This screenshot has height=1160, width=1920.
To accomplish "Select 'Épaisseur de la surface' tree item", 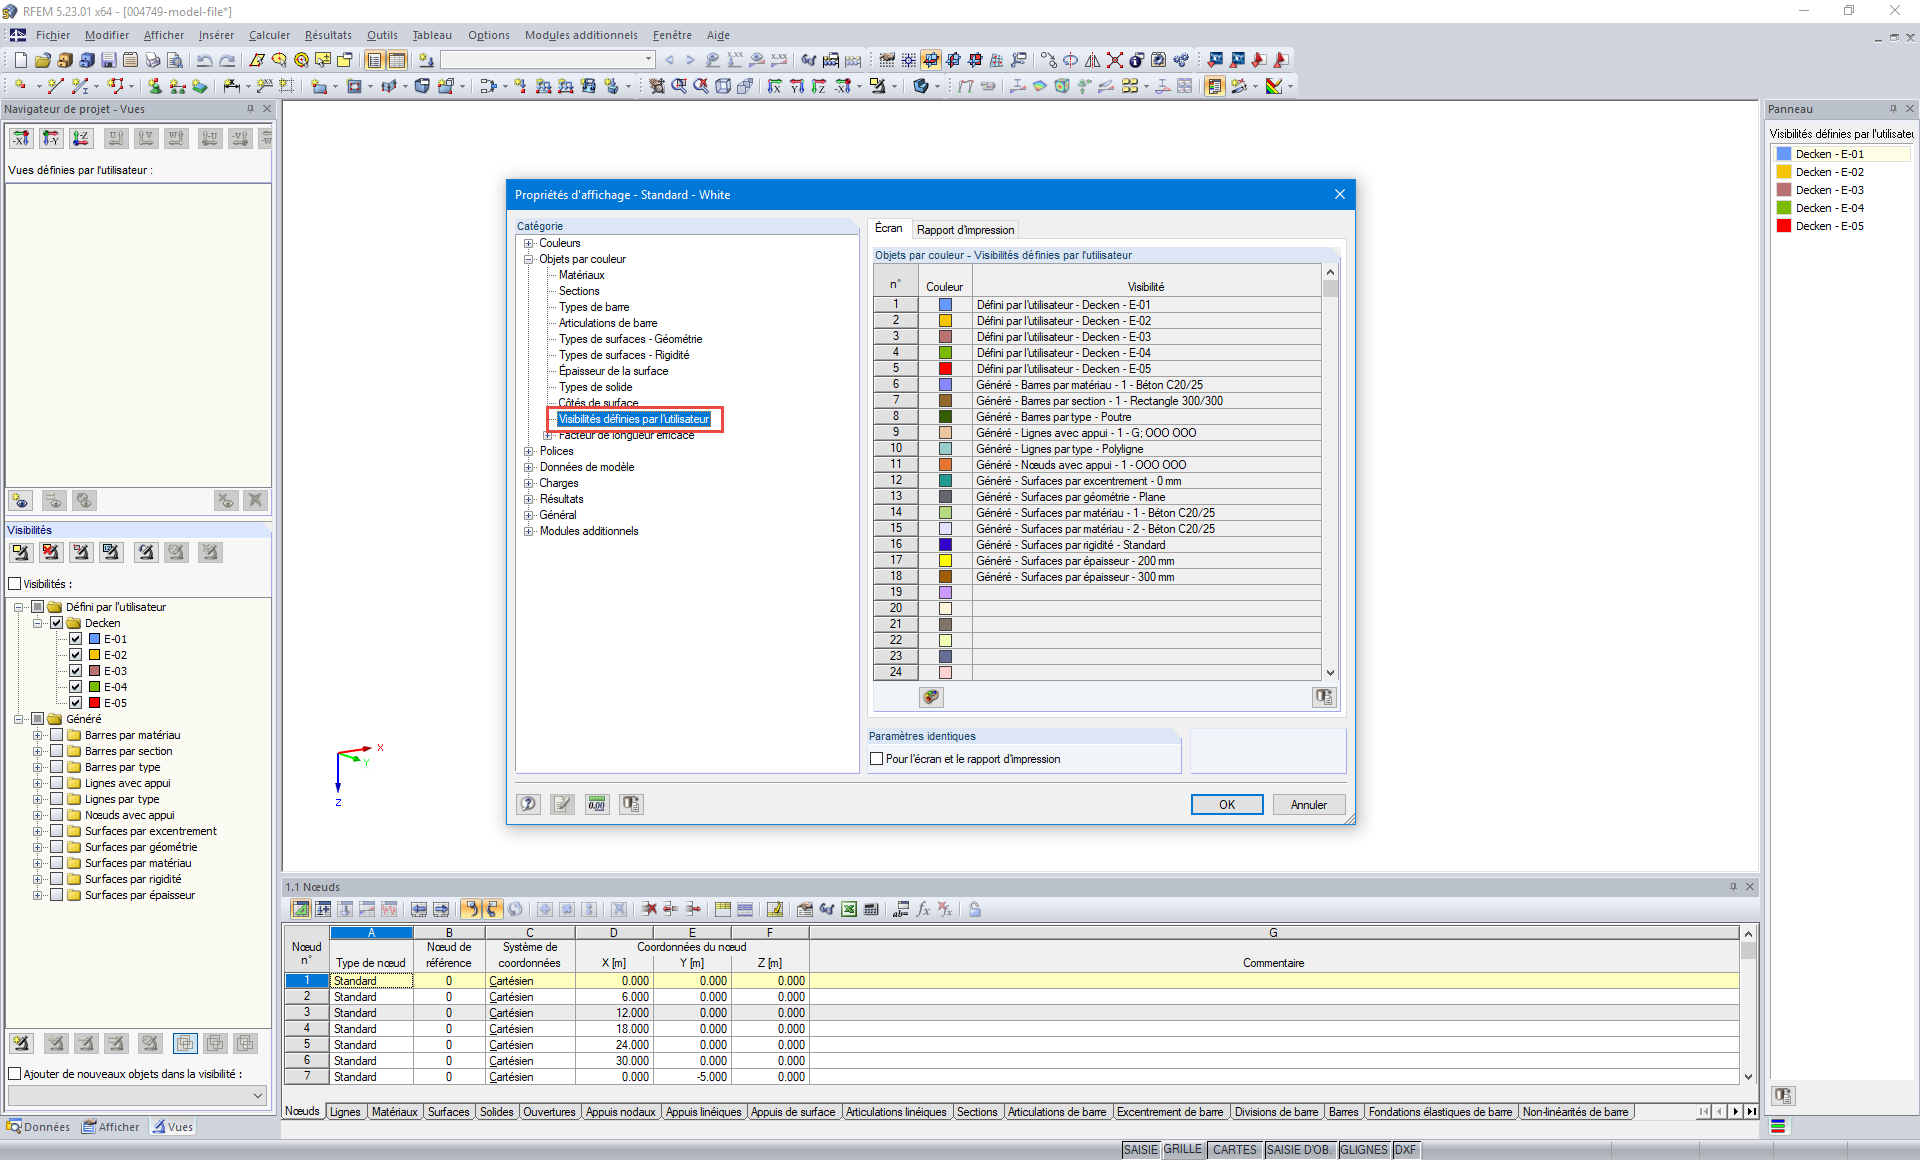I will (x=613, y=371).
